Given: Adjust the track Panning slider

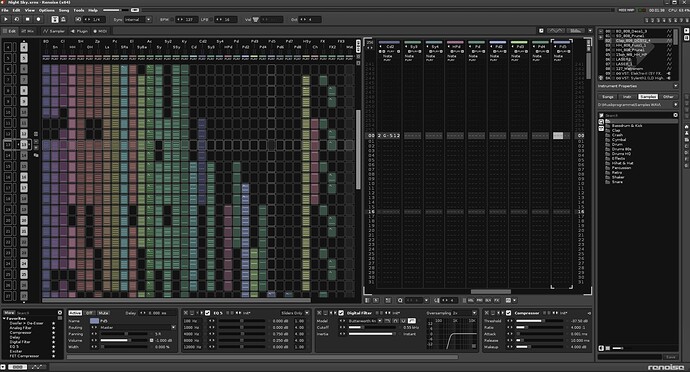Looking at the screenshot, I should coord(125,334).
